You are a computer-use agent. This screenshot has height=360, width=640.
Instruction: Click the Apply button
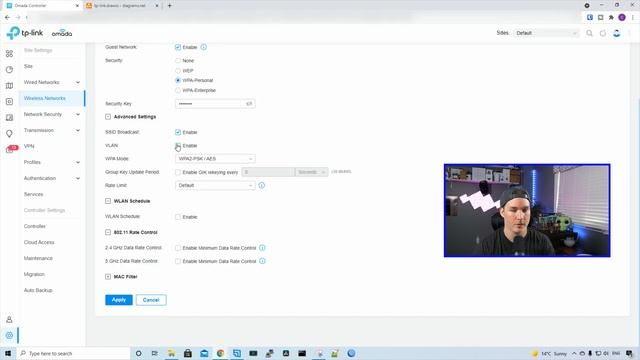click(119, 300)
